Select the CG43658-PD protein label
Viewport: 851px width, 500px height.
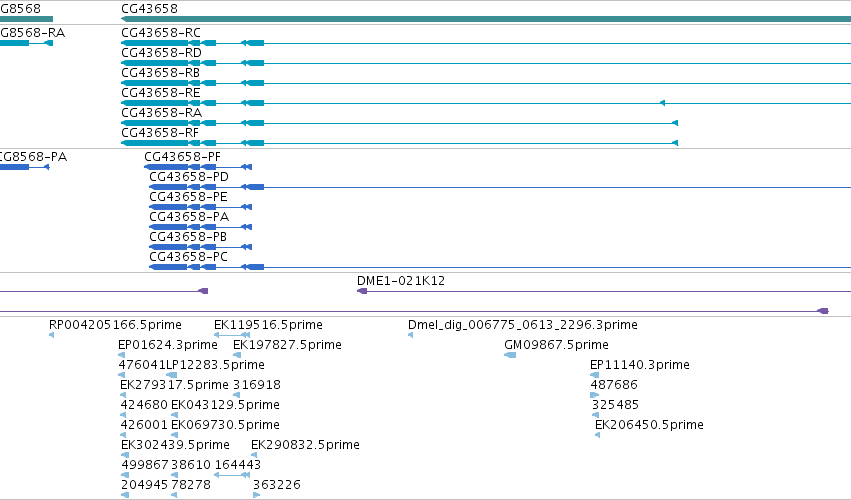coord(189,177)
